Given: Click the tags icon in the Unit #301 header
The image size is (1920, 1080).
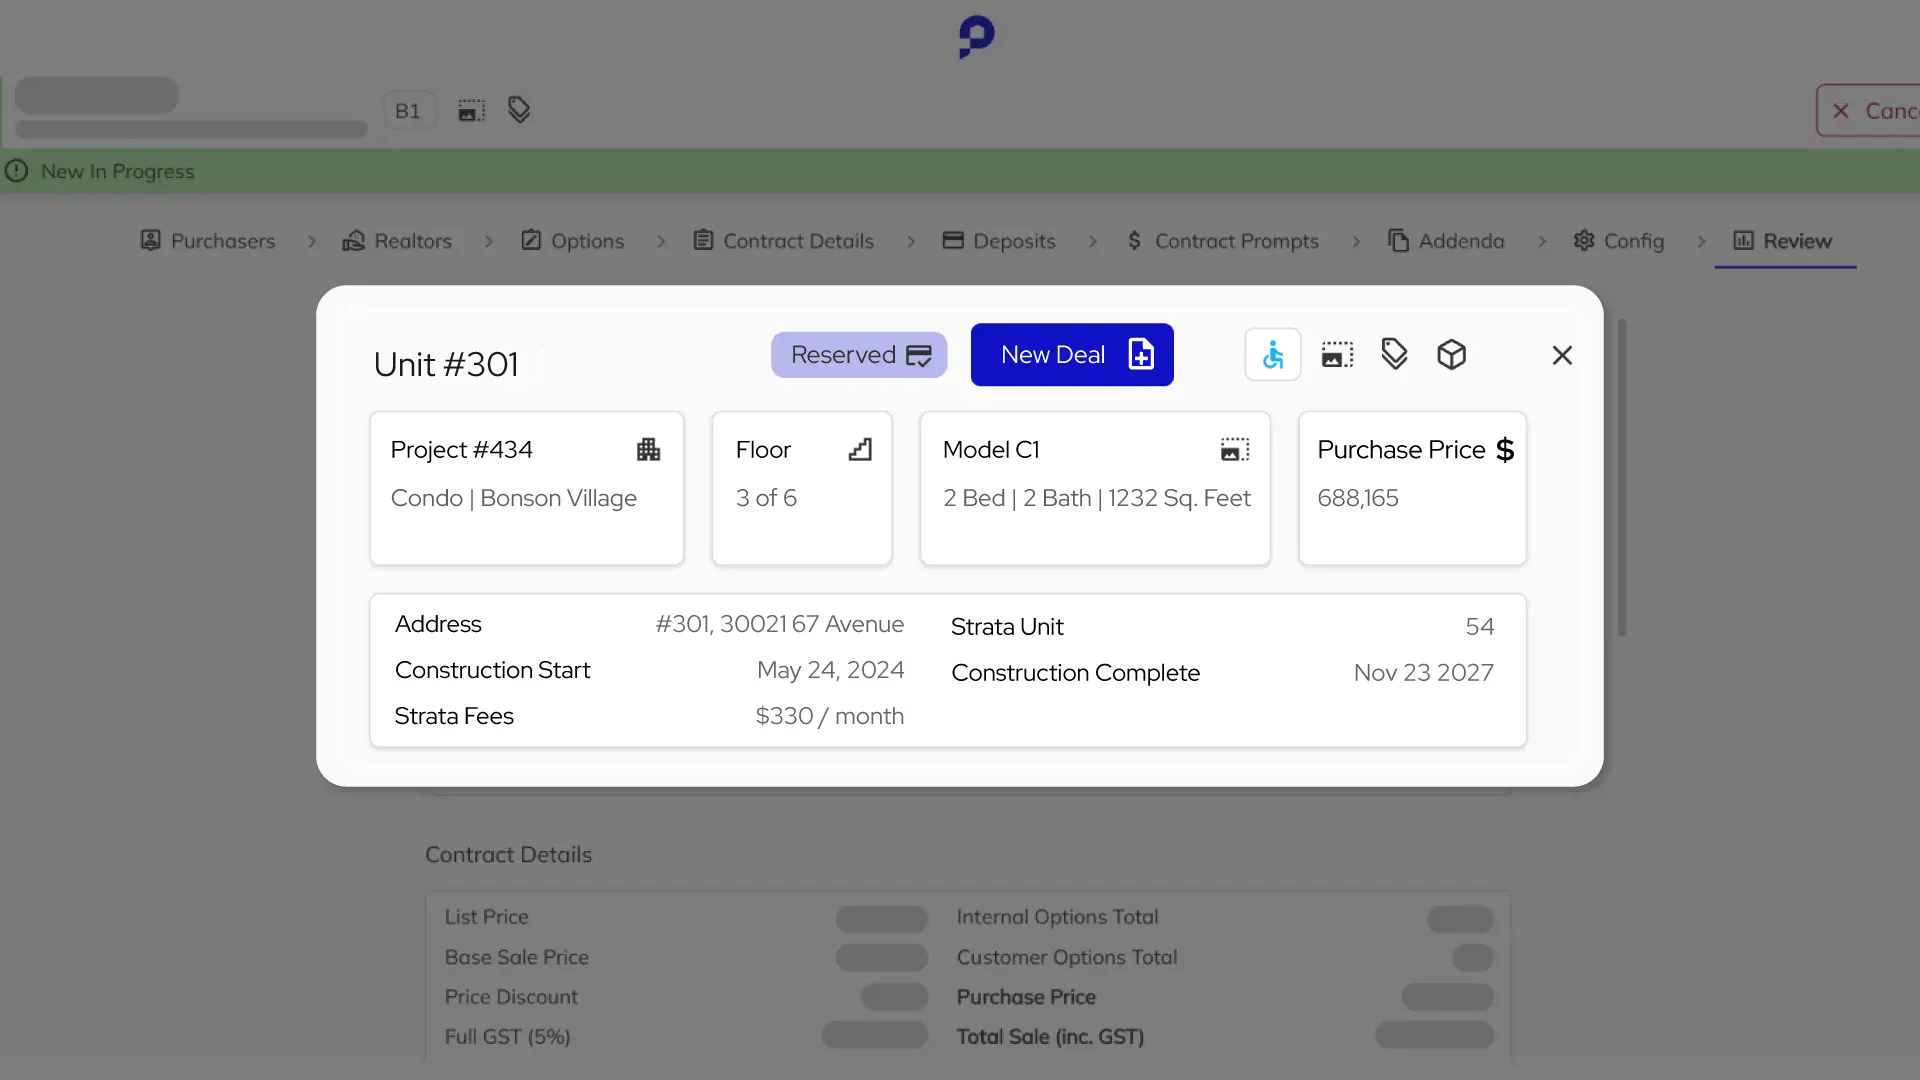Looking at the screenshot, I should [x=1394, y=354].
